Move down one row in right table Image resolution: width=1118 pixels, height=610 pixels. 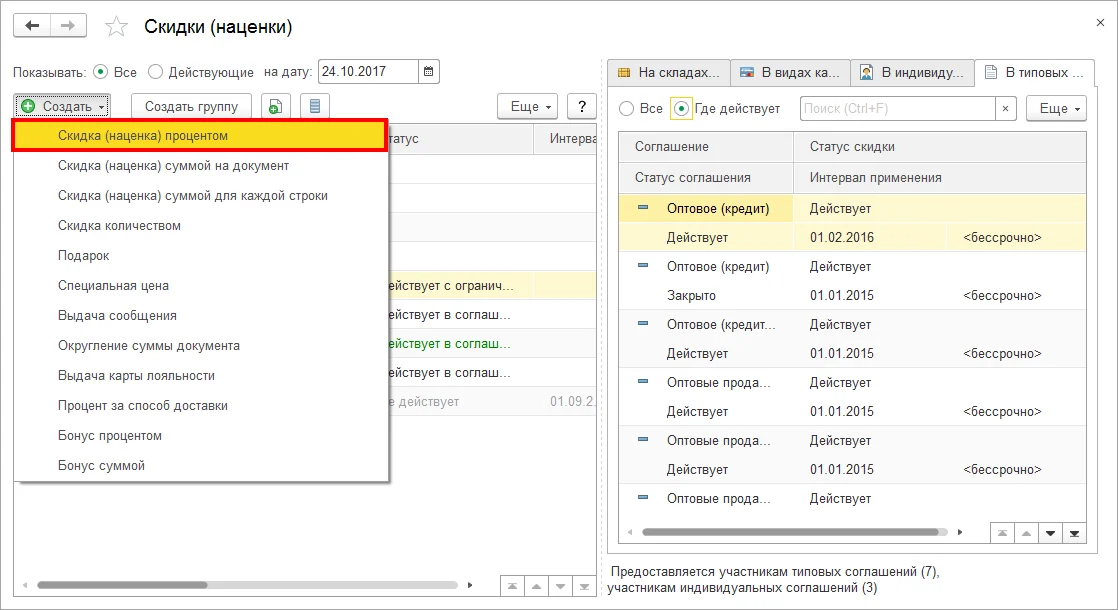tap(1050, 533)
